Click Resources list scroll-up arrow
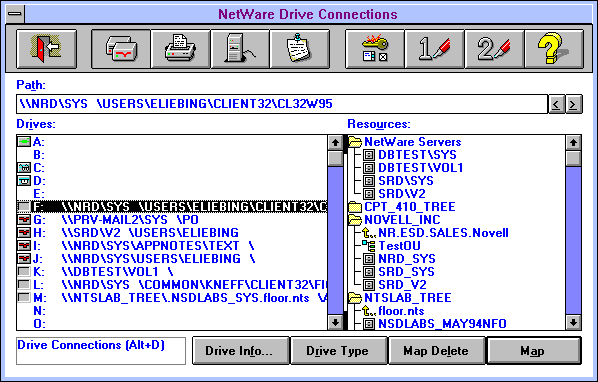The height and width of the screenshot is (382, 598). tap(573, 143)
